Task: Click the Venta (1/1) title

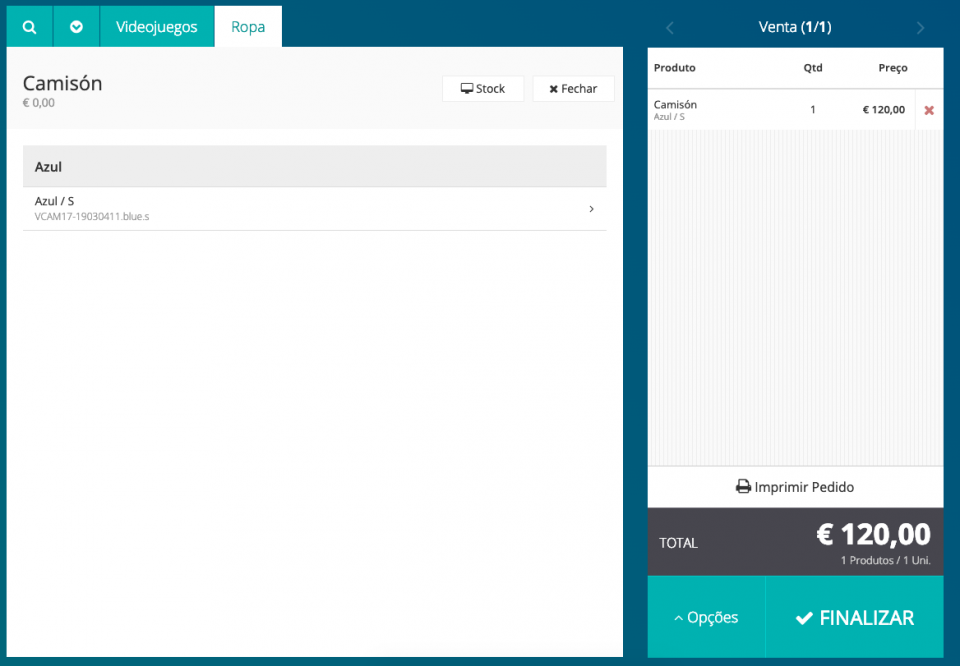Action: (x=795, y=27)
